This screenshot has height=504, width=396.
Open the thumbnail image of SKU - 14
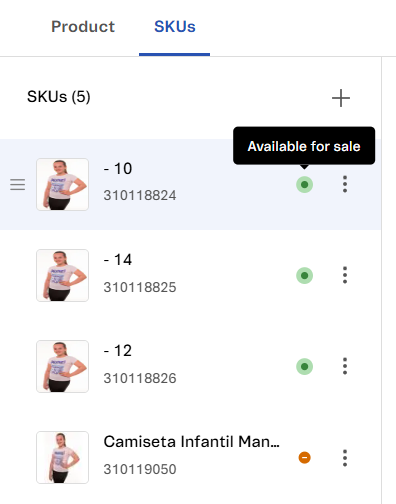click(x=62, y=275)
